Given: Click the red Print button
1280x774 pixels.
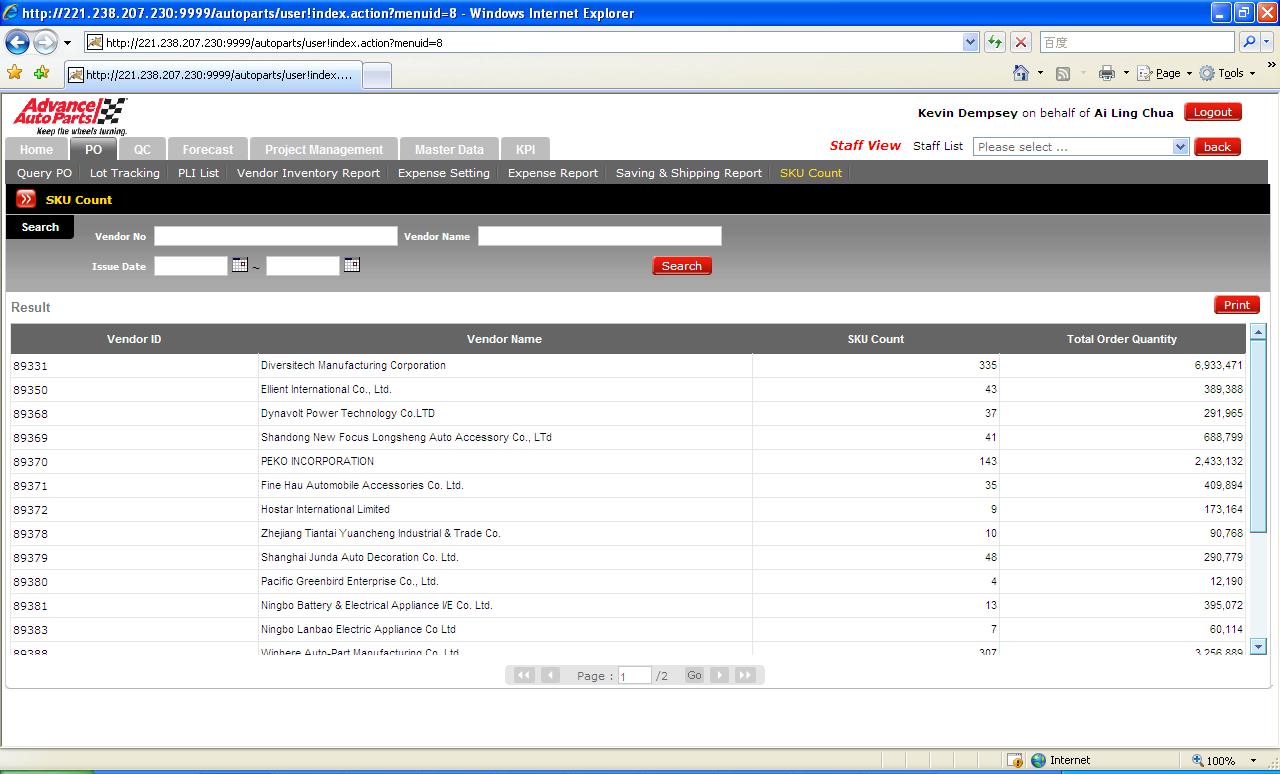Looking at the screenshot, I should (1236, 305).
